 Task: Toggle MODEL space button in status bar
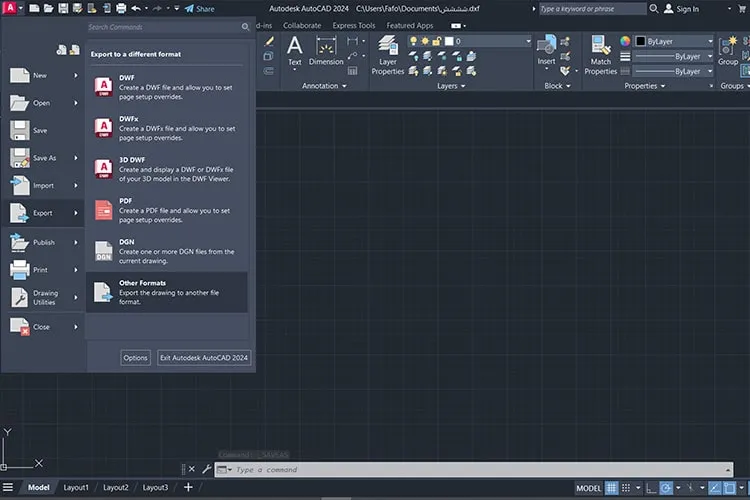point(588,488)
